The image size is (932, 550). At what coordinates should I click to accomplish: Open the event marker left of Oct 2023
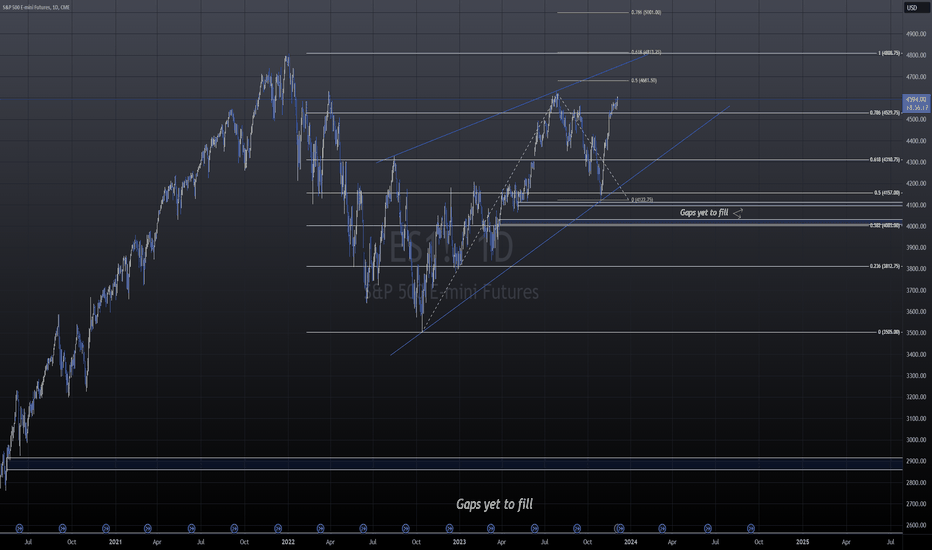pos(577,528)
